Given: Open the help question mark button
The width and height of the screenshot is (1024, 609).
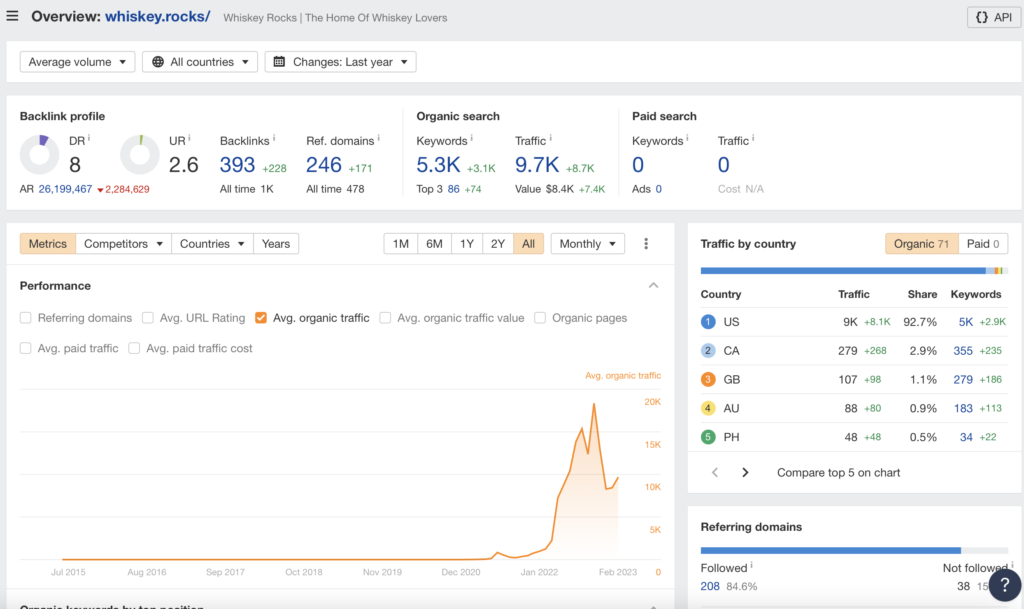Looking at the screenshot, I should (x=1004, y=585).
